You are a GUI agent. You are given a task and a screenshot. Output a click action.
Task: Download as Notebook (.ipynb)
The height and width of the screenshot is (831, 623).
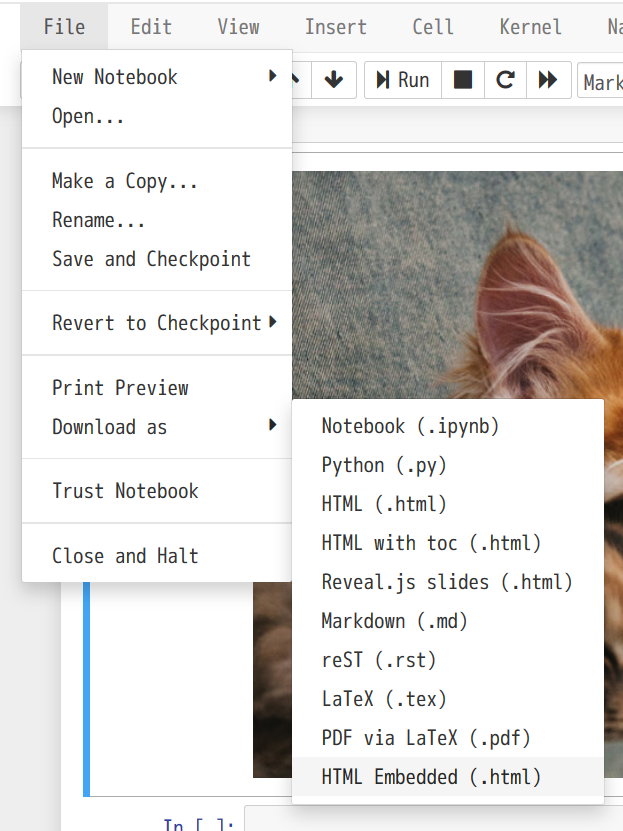[448, 426]
